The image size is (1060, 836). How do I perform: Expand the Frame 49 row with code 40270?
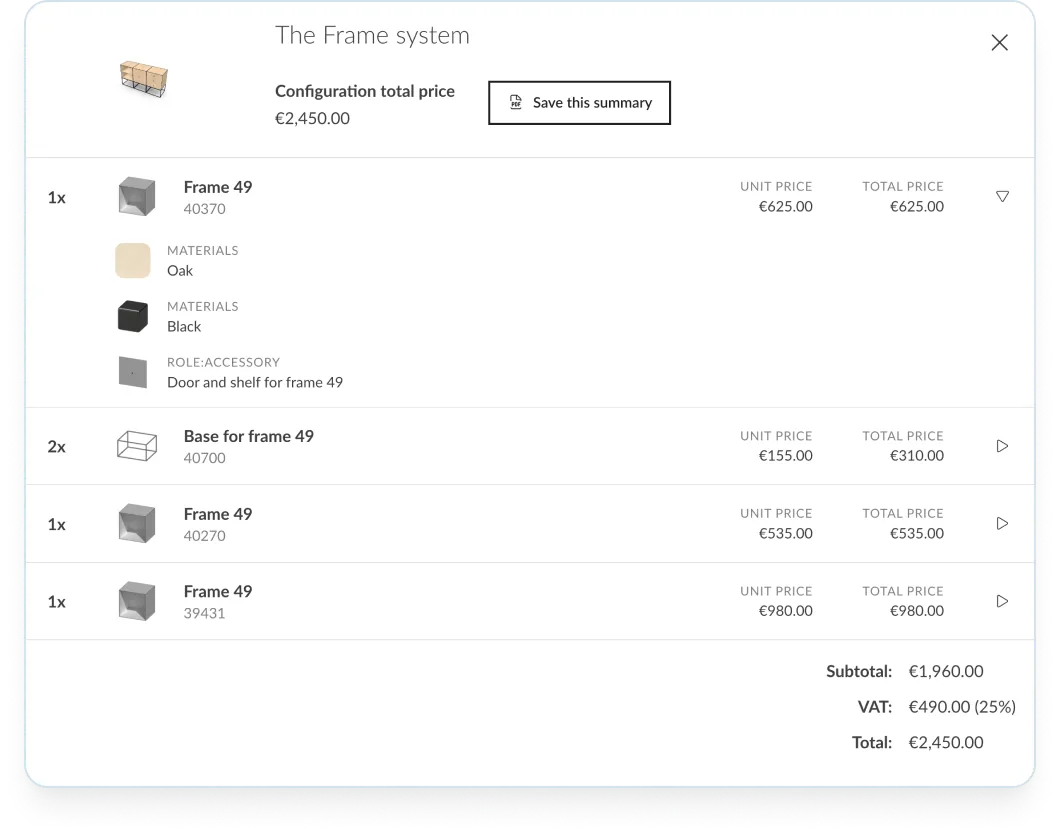coord(1002,523)
